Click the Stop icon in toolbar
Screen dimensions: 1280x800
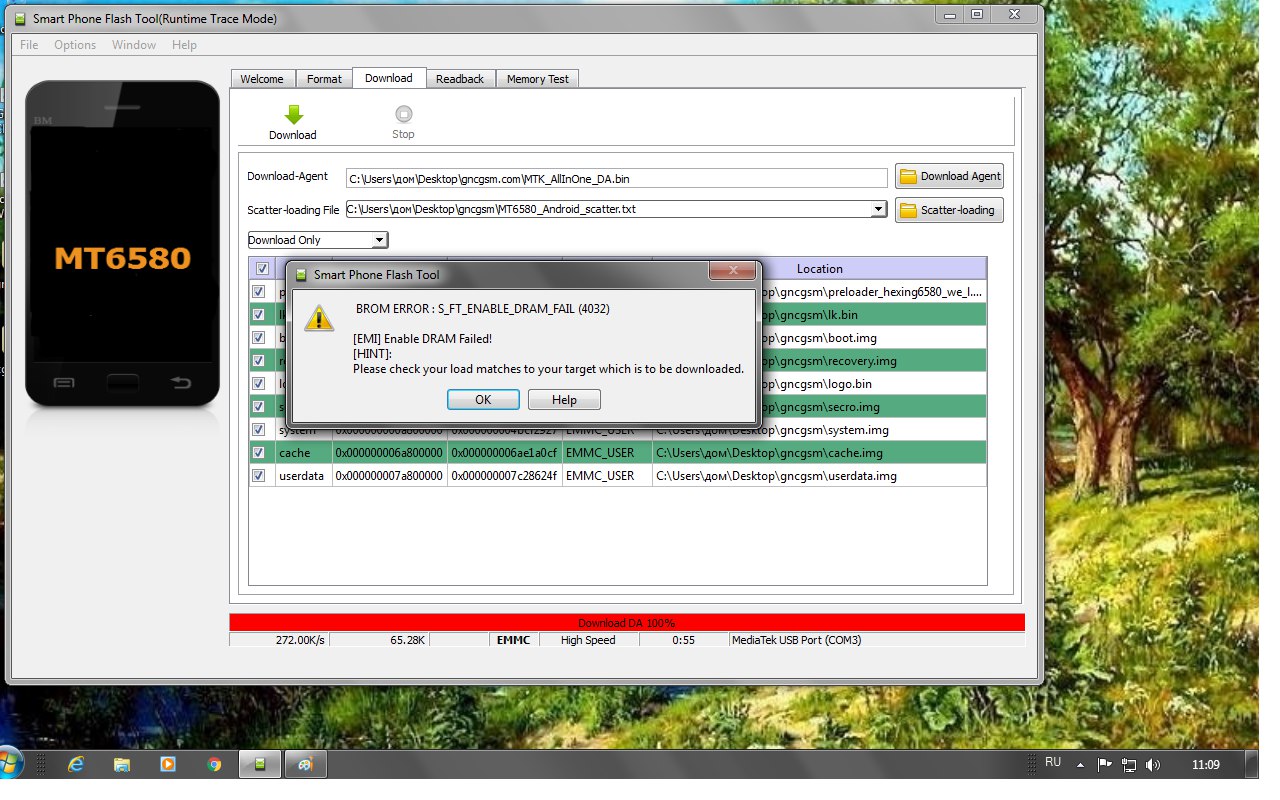click(x=403, y=114)
